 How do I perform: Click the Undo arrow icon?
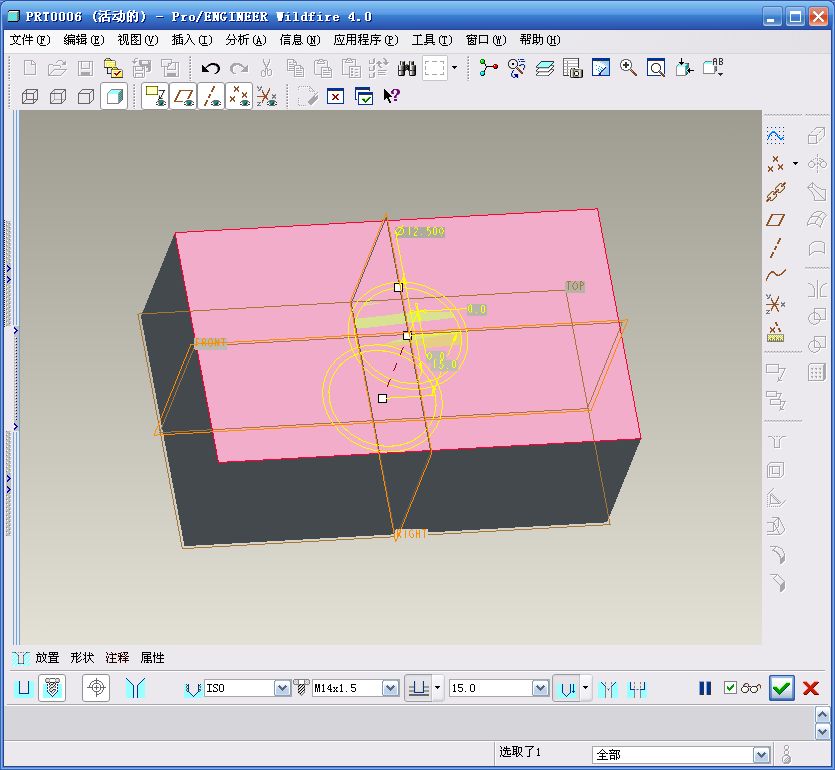point(211,68)
